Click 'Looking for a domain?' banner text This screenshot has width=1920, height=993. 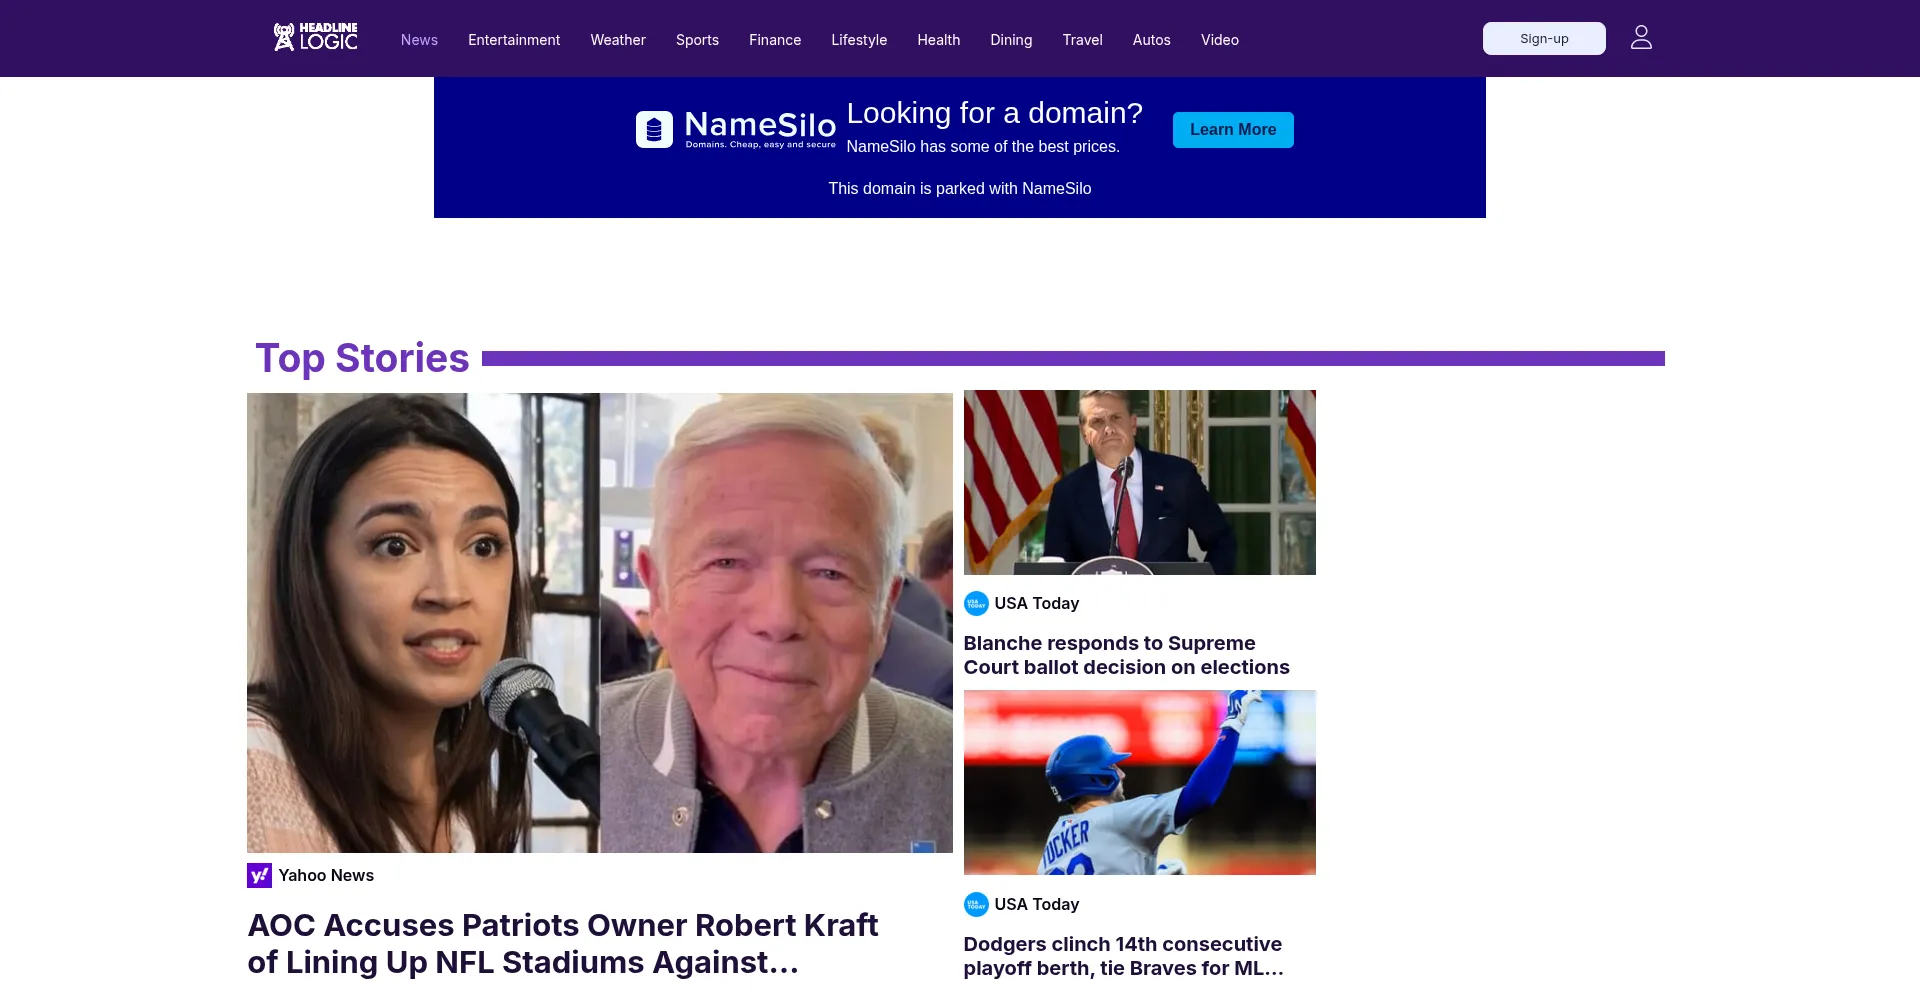tap(995, 113)
